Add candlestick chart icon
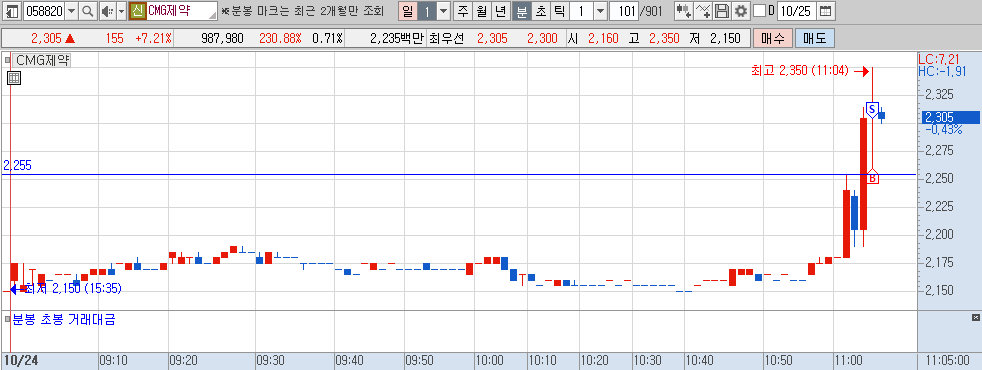Image resolution: width=982 pixels, height=370 pixels. coord(683,11)
